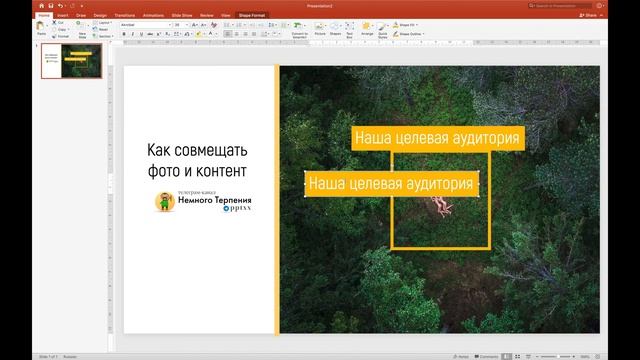Open the Section dropdown
The width and height of the screenshot is (640, 360).
coord(104,36)
